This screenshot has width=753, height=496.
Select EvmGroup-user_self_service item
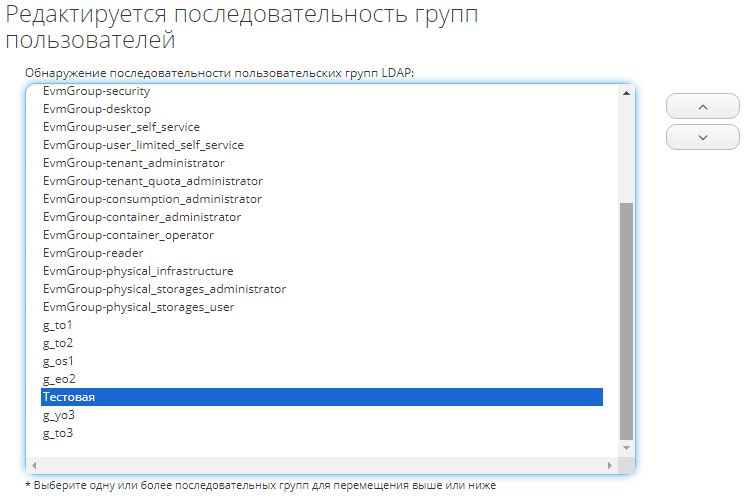tap(121, 127)
